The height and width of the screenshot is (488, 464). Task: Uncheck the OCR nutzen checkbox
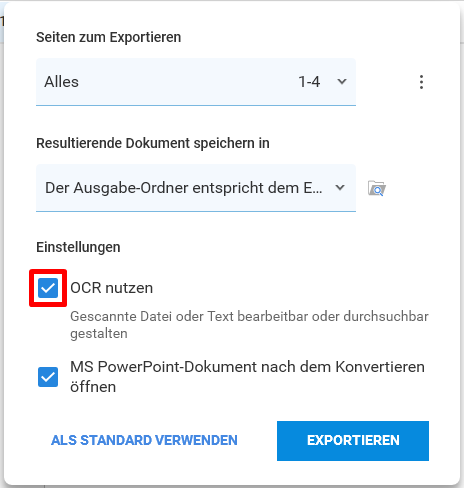(x=48, y=288)
